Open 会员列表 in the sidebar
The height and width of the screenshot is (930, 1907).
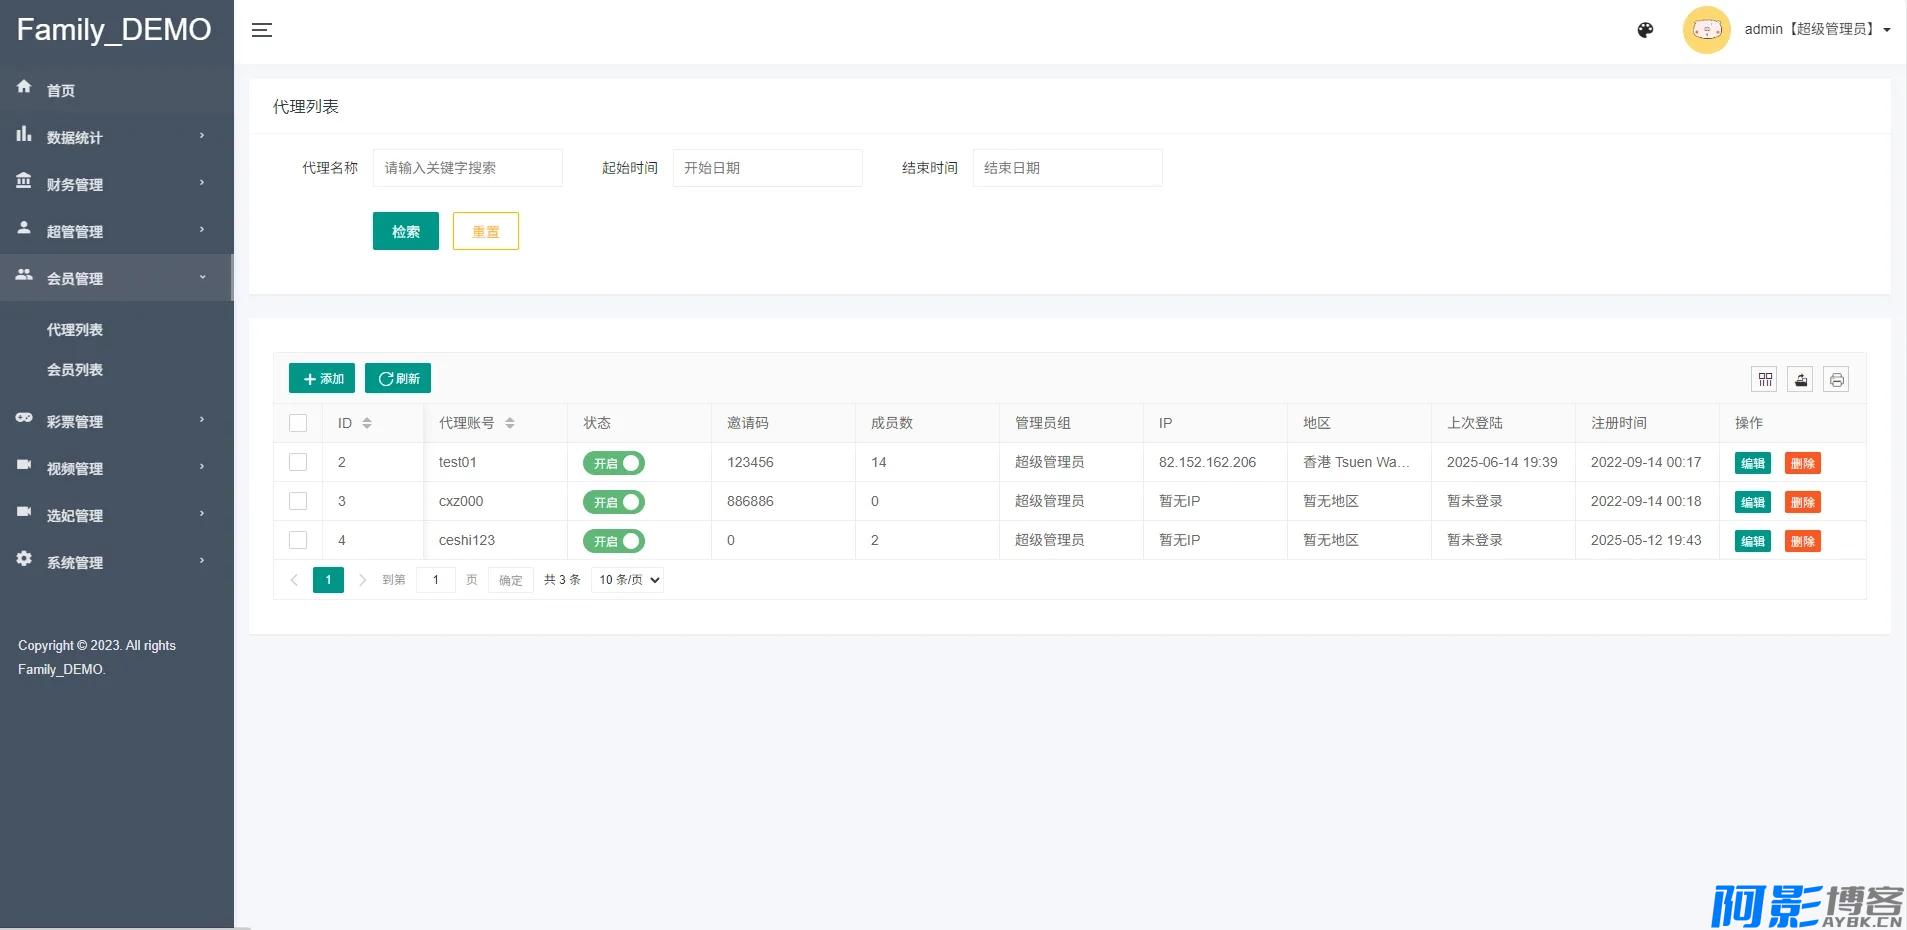point(75,370)
